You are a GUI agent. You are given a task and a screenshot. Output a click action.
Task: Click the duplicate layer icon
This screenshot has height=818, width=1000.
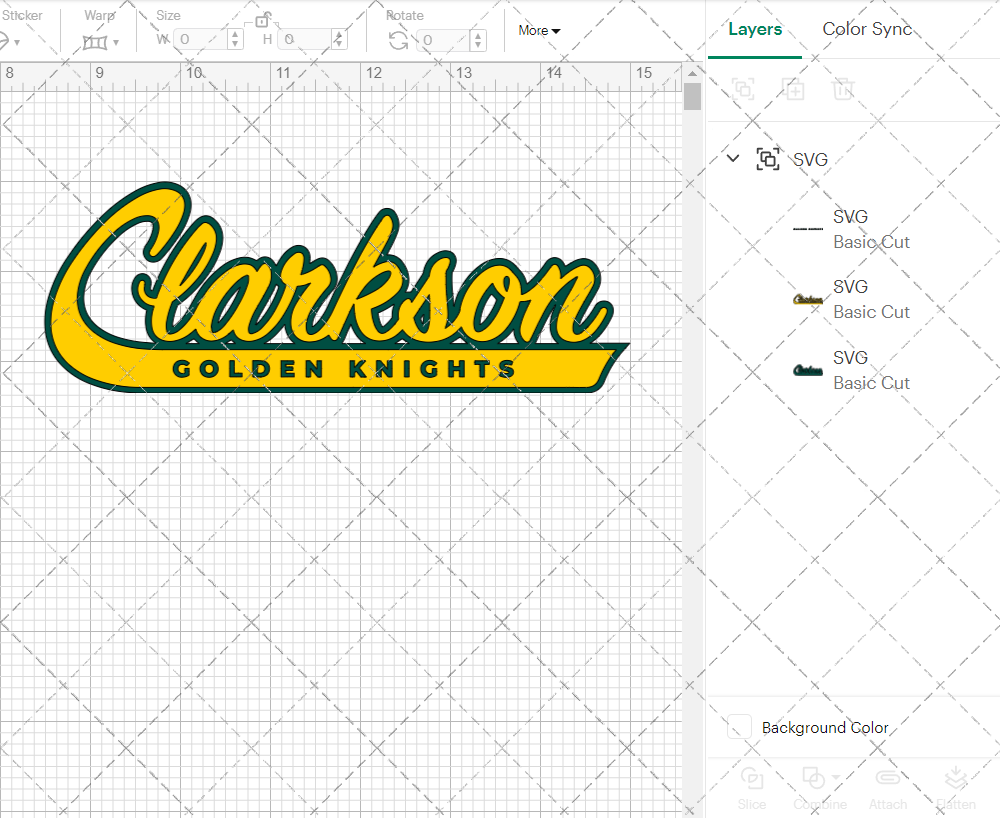(794, 89)
